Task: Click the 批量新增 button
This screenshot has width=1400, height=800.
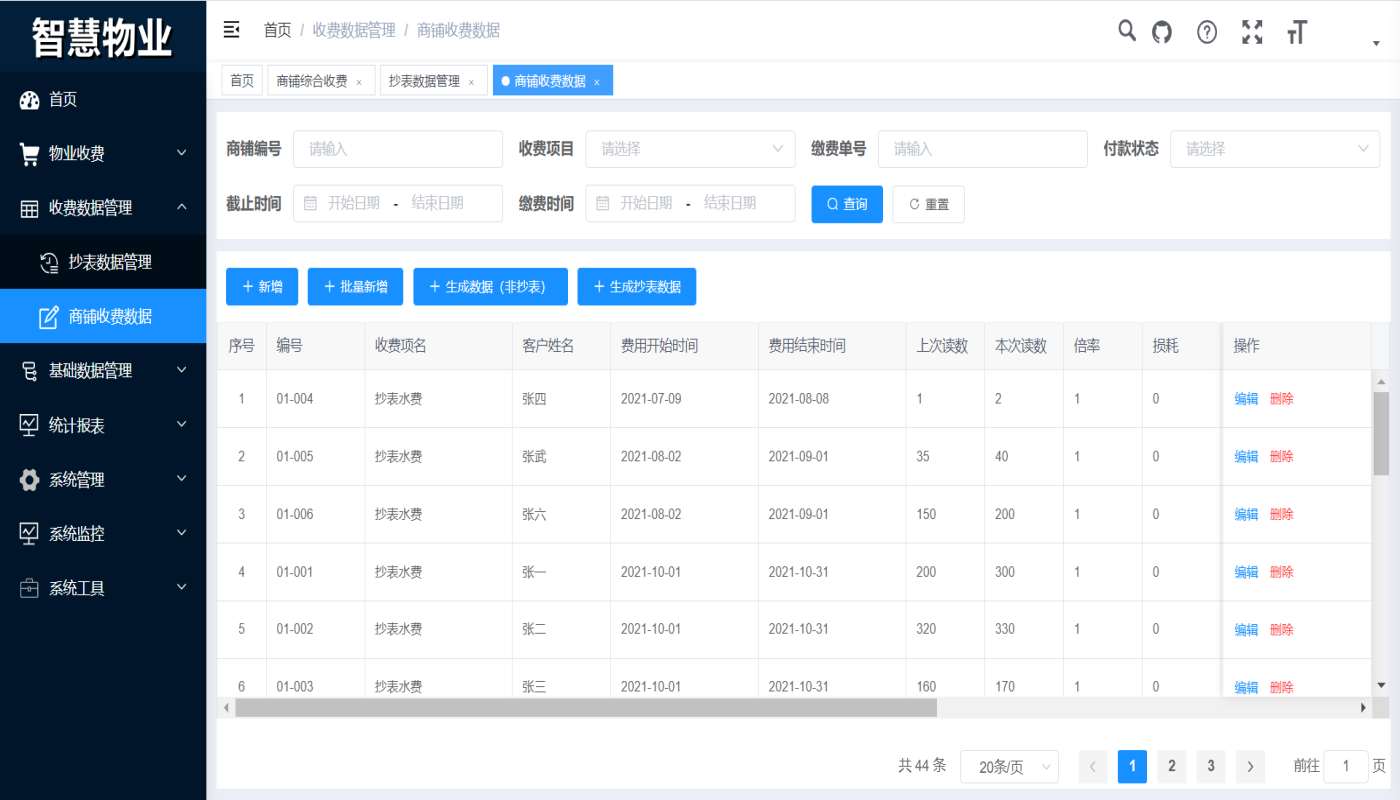Action: tap(355, 286)
